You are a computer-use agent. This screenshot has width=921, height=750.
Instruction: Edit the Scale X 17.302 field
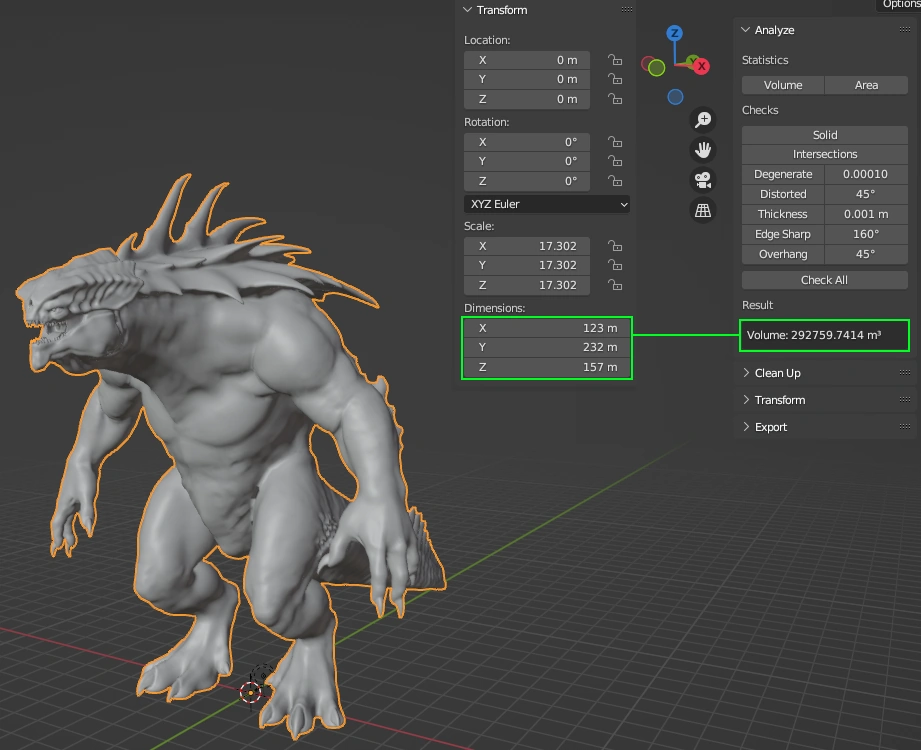(x=527, y=245)
